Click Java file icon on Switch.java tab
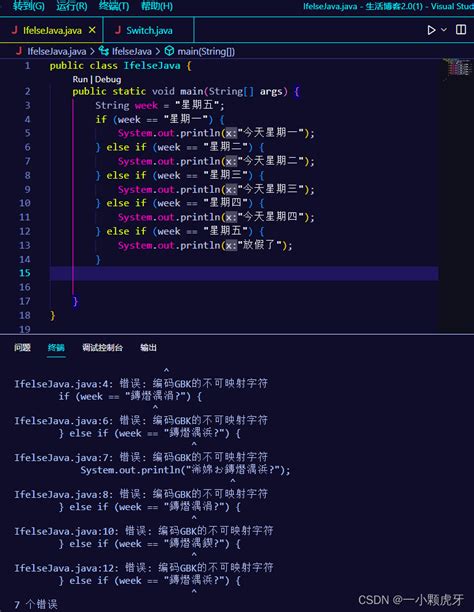Viewport: 474px width, 612px height. pos(118,30)
